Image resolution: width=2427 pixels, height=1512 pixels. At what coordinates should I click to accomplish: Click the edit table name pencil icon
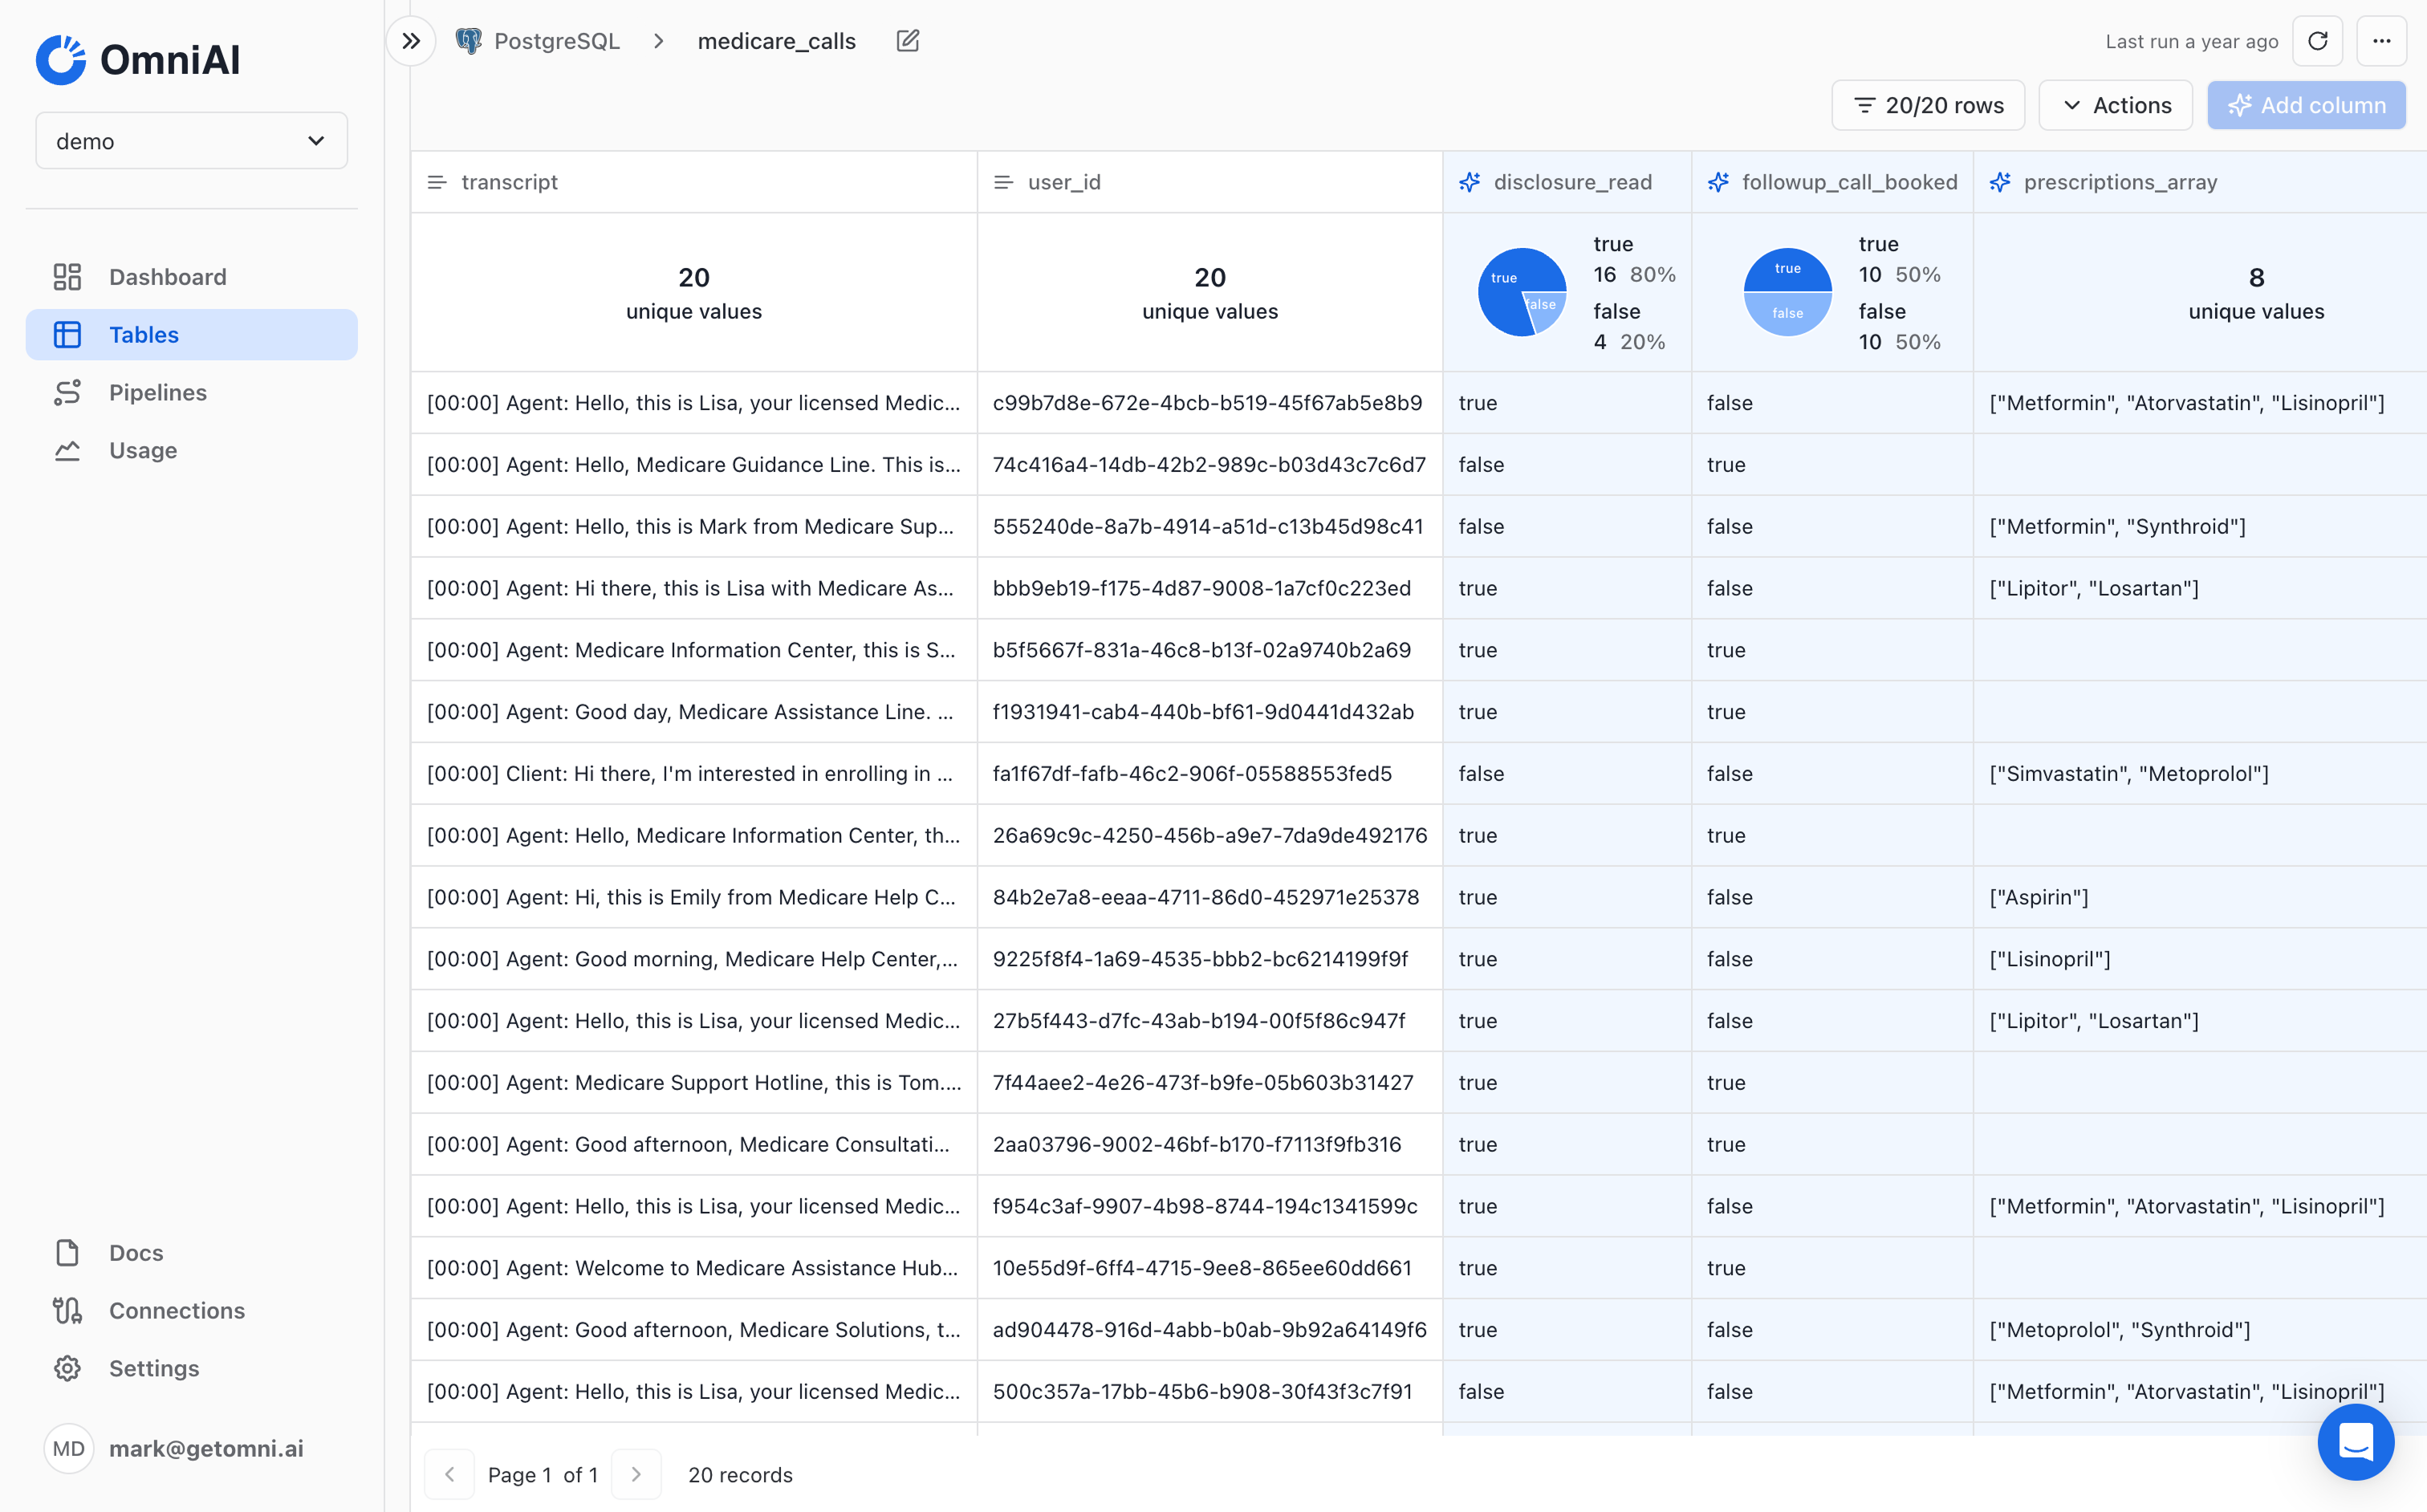coord(907,41)
